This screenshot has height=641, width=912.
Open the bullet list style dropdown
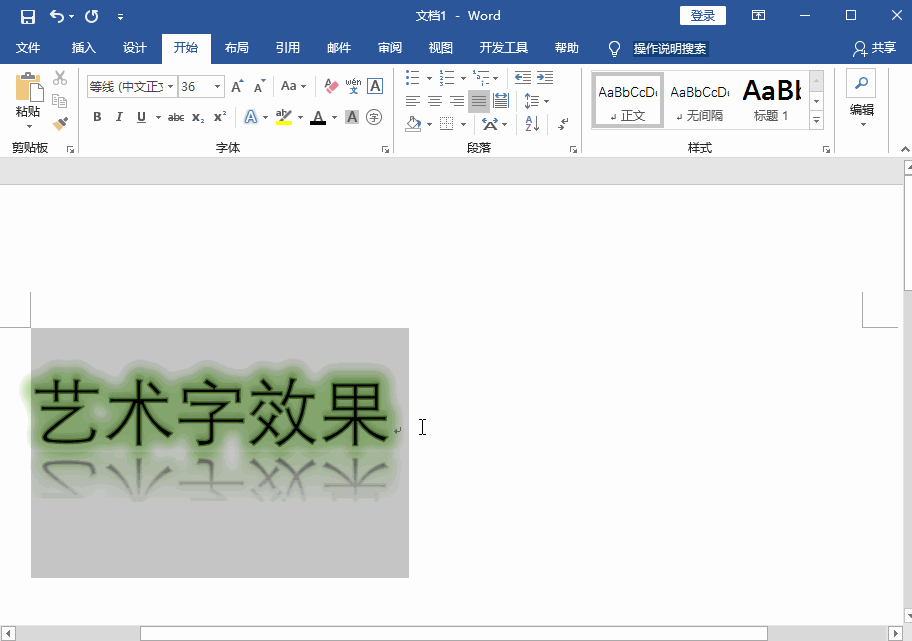[430, 78]
